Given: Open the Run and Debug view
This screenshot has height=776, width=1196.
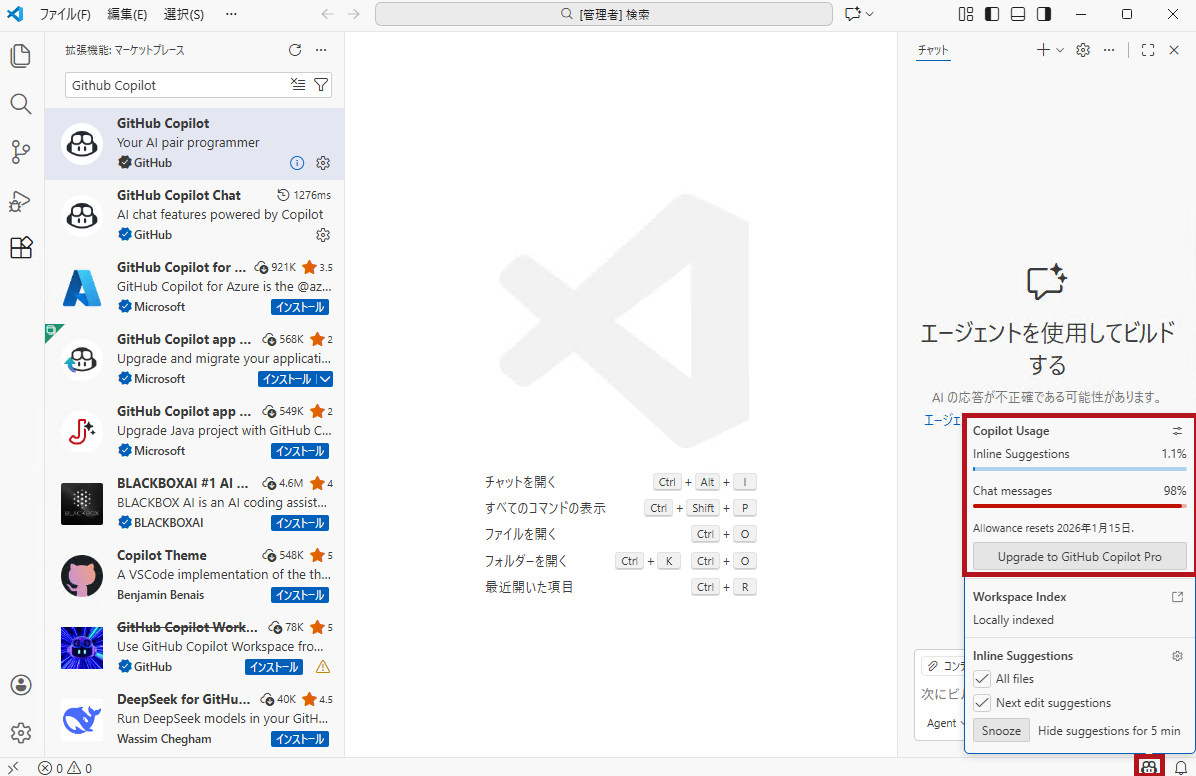Looking at the screenshot, I should coord(21,201).
